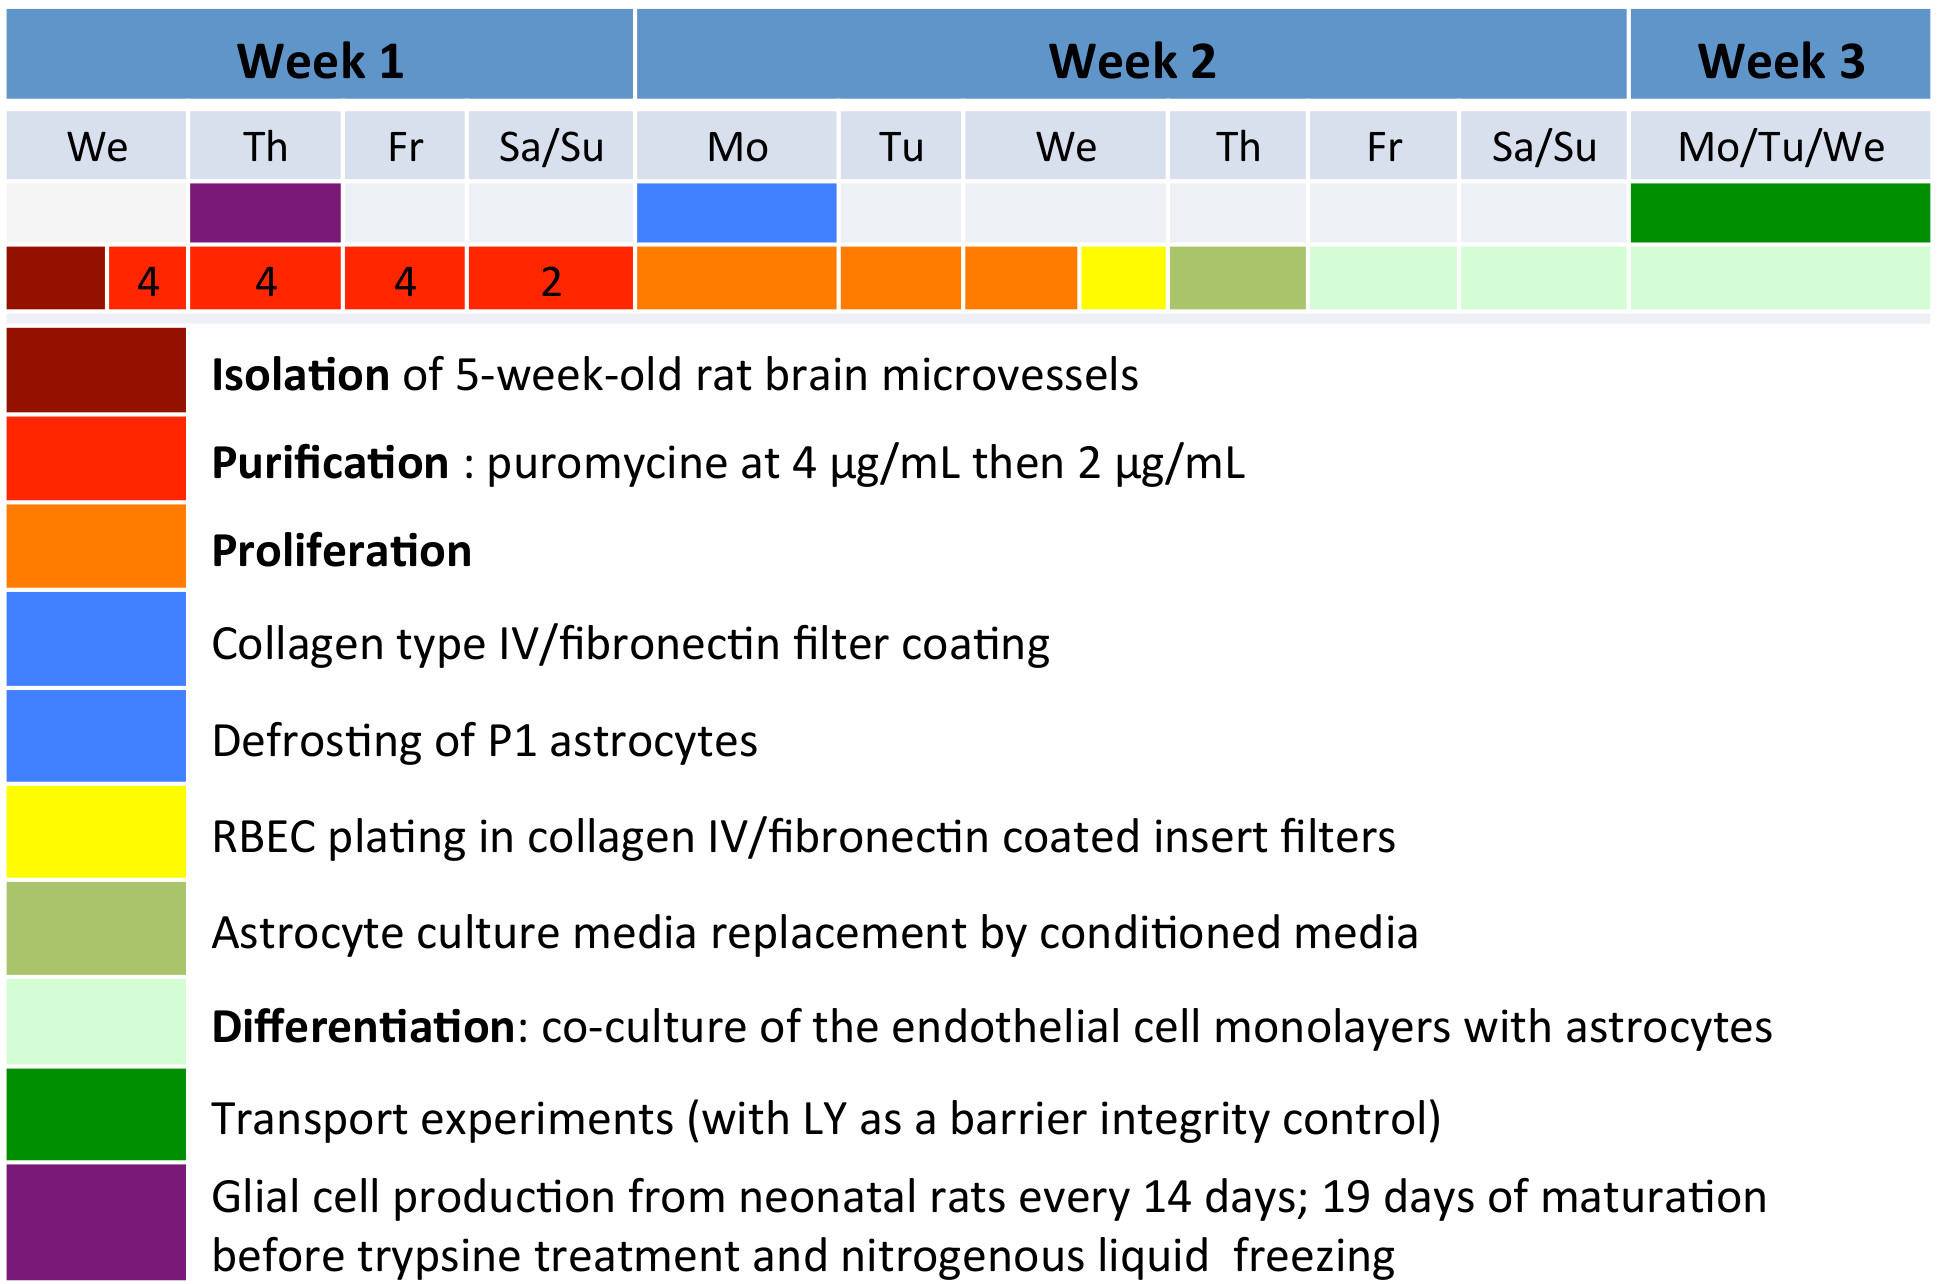Select the blue Defrosting astrocytes legend swatch
Image resolution: width=1940 pixels, height=1284 pixels.
[x=96, y=737]
